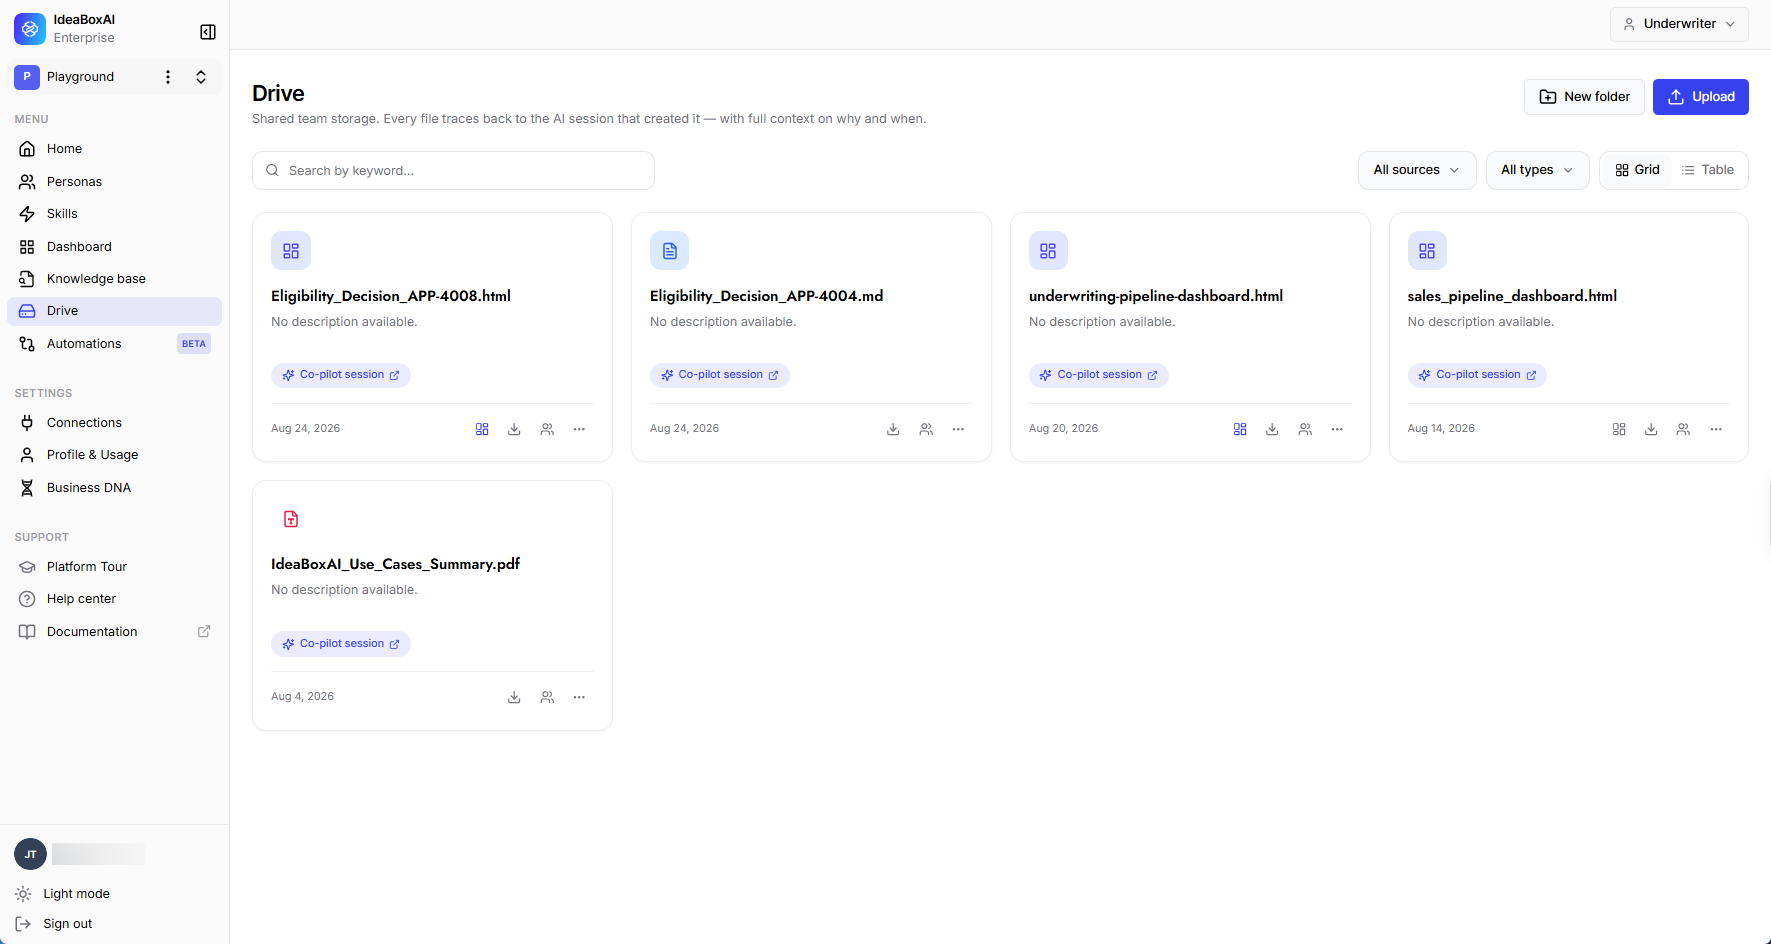Open the Dashboard page
This screenshot has height=944, width=1771.
click(114, 247)
